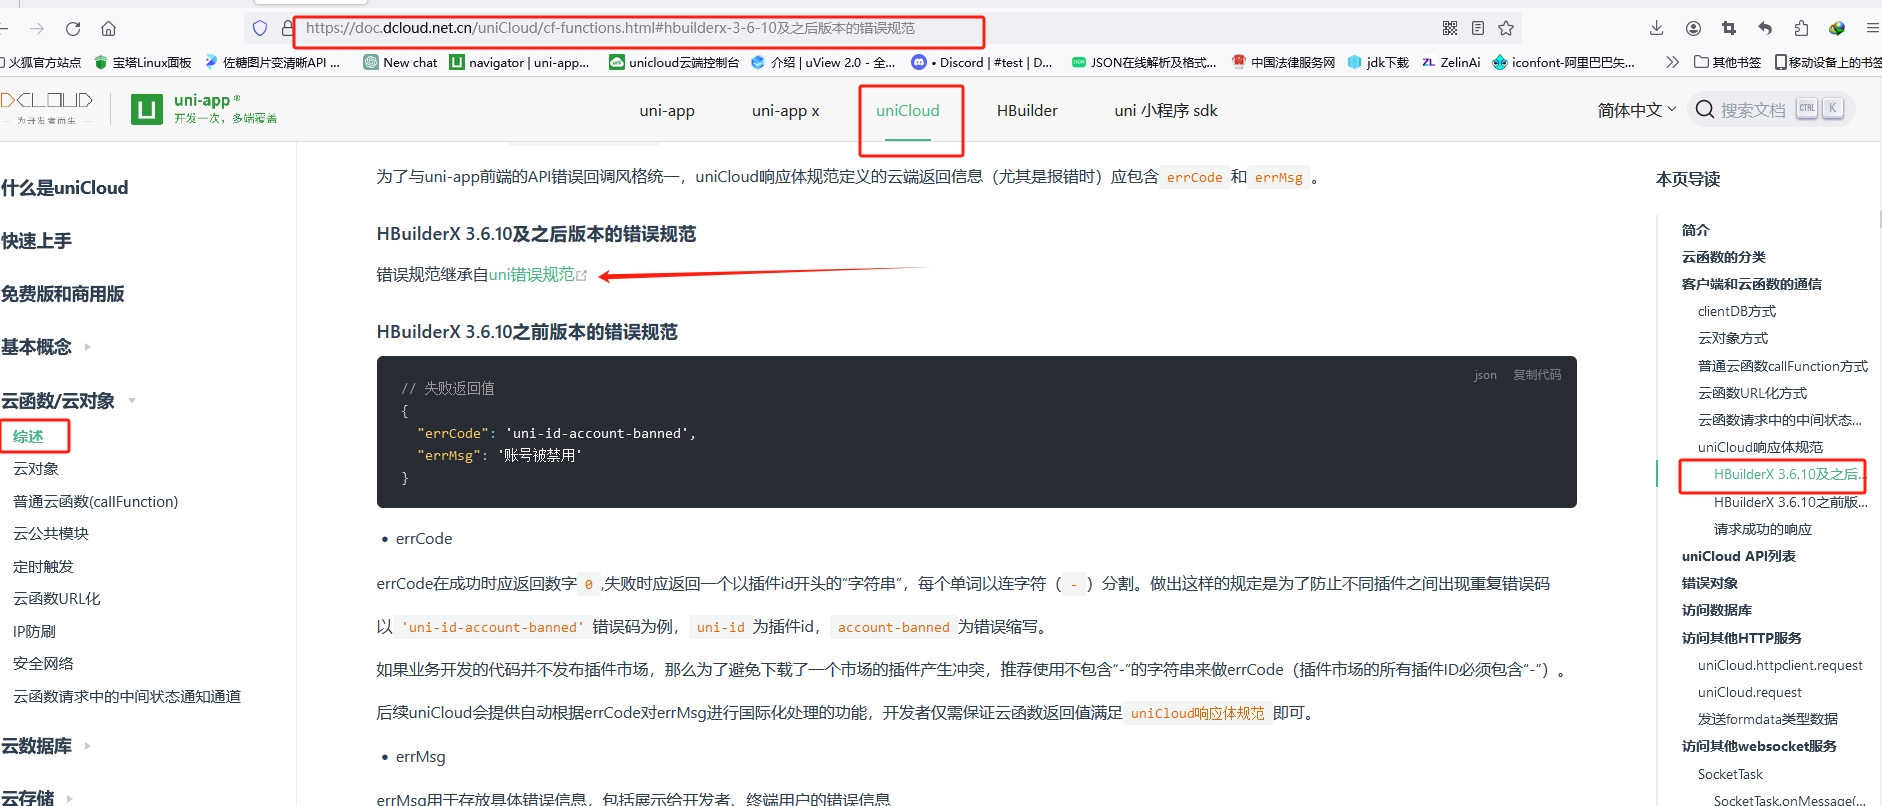Viewport: 1882px width, 806px height.
Task: Open the ZelinAi bookmark
Action: [x=1451, y=62]
